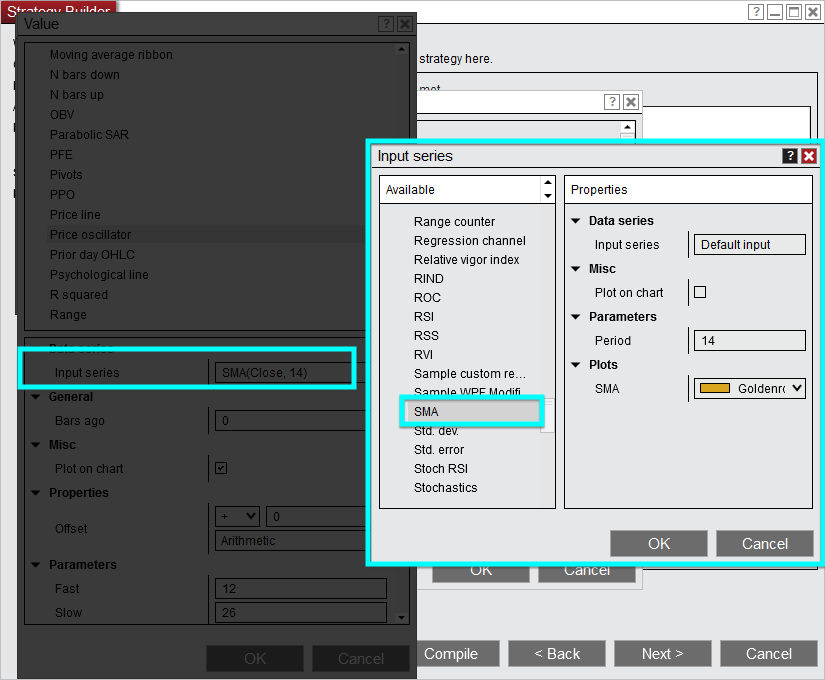This screenshot has width=825, height=680.
Task: Select Psychological line in Value list
Action: pos(99,275)
